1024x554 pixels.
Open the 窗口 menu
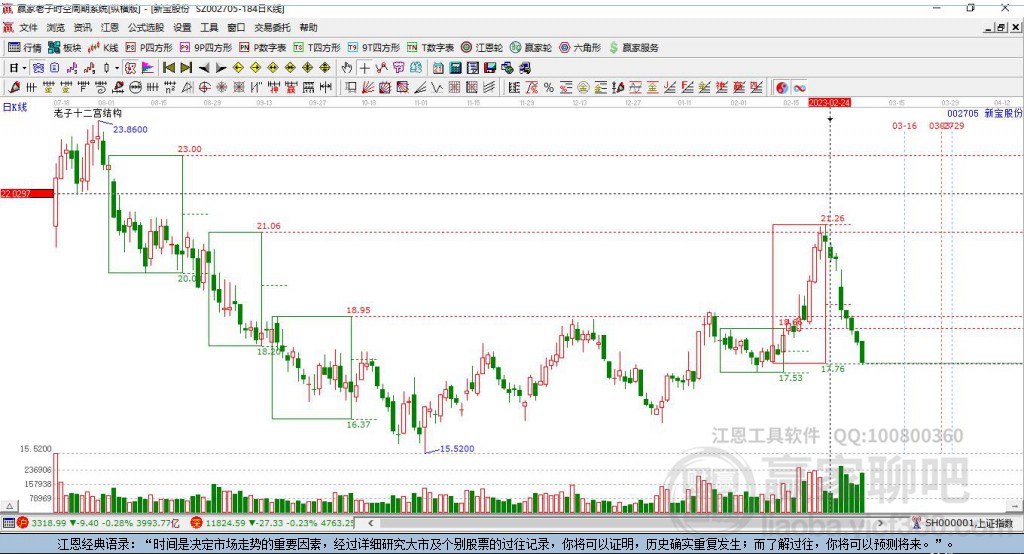[236, 27]
